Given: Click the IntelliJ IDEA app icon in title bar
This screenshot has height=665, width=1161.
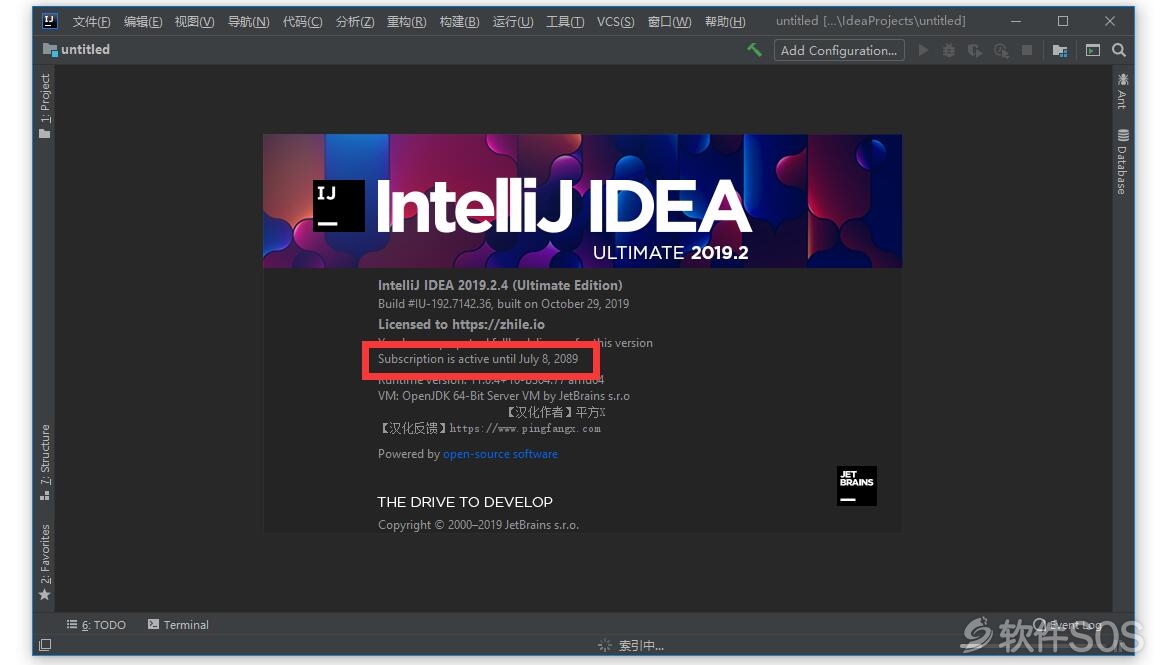Looking at the screenshot, I should (x=50, y=21).
